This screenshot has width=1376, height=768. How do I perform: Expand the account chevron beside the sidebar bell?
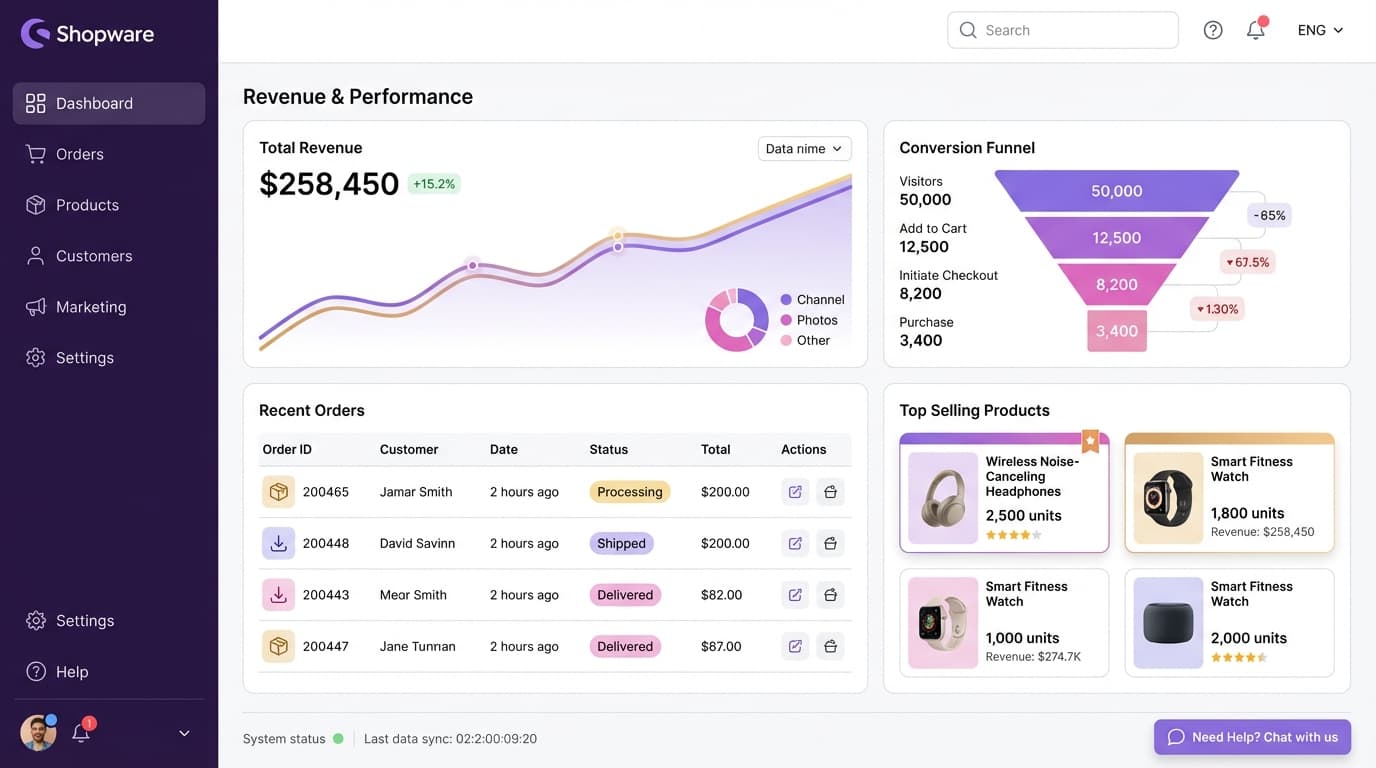184,733
